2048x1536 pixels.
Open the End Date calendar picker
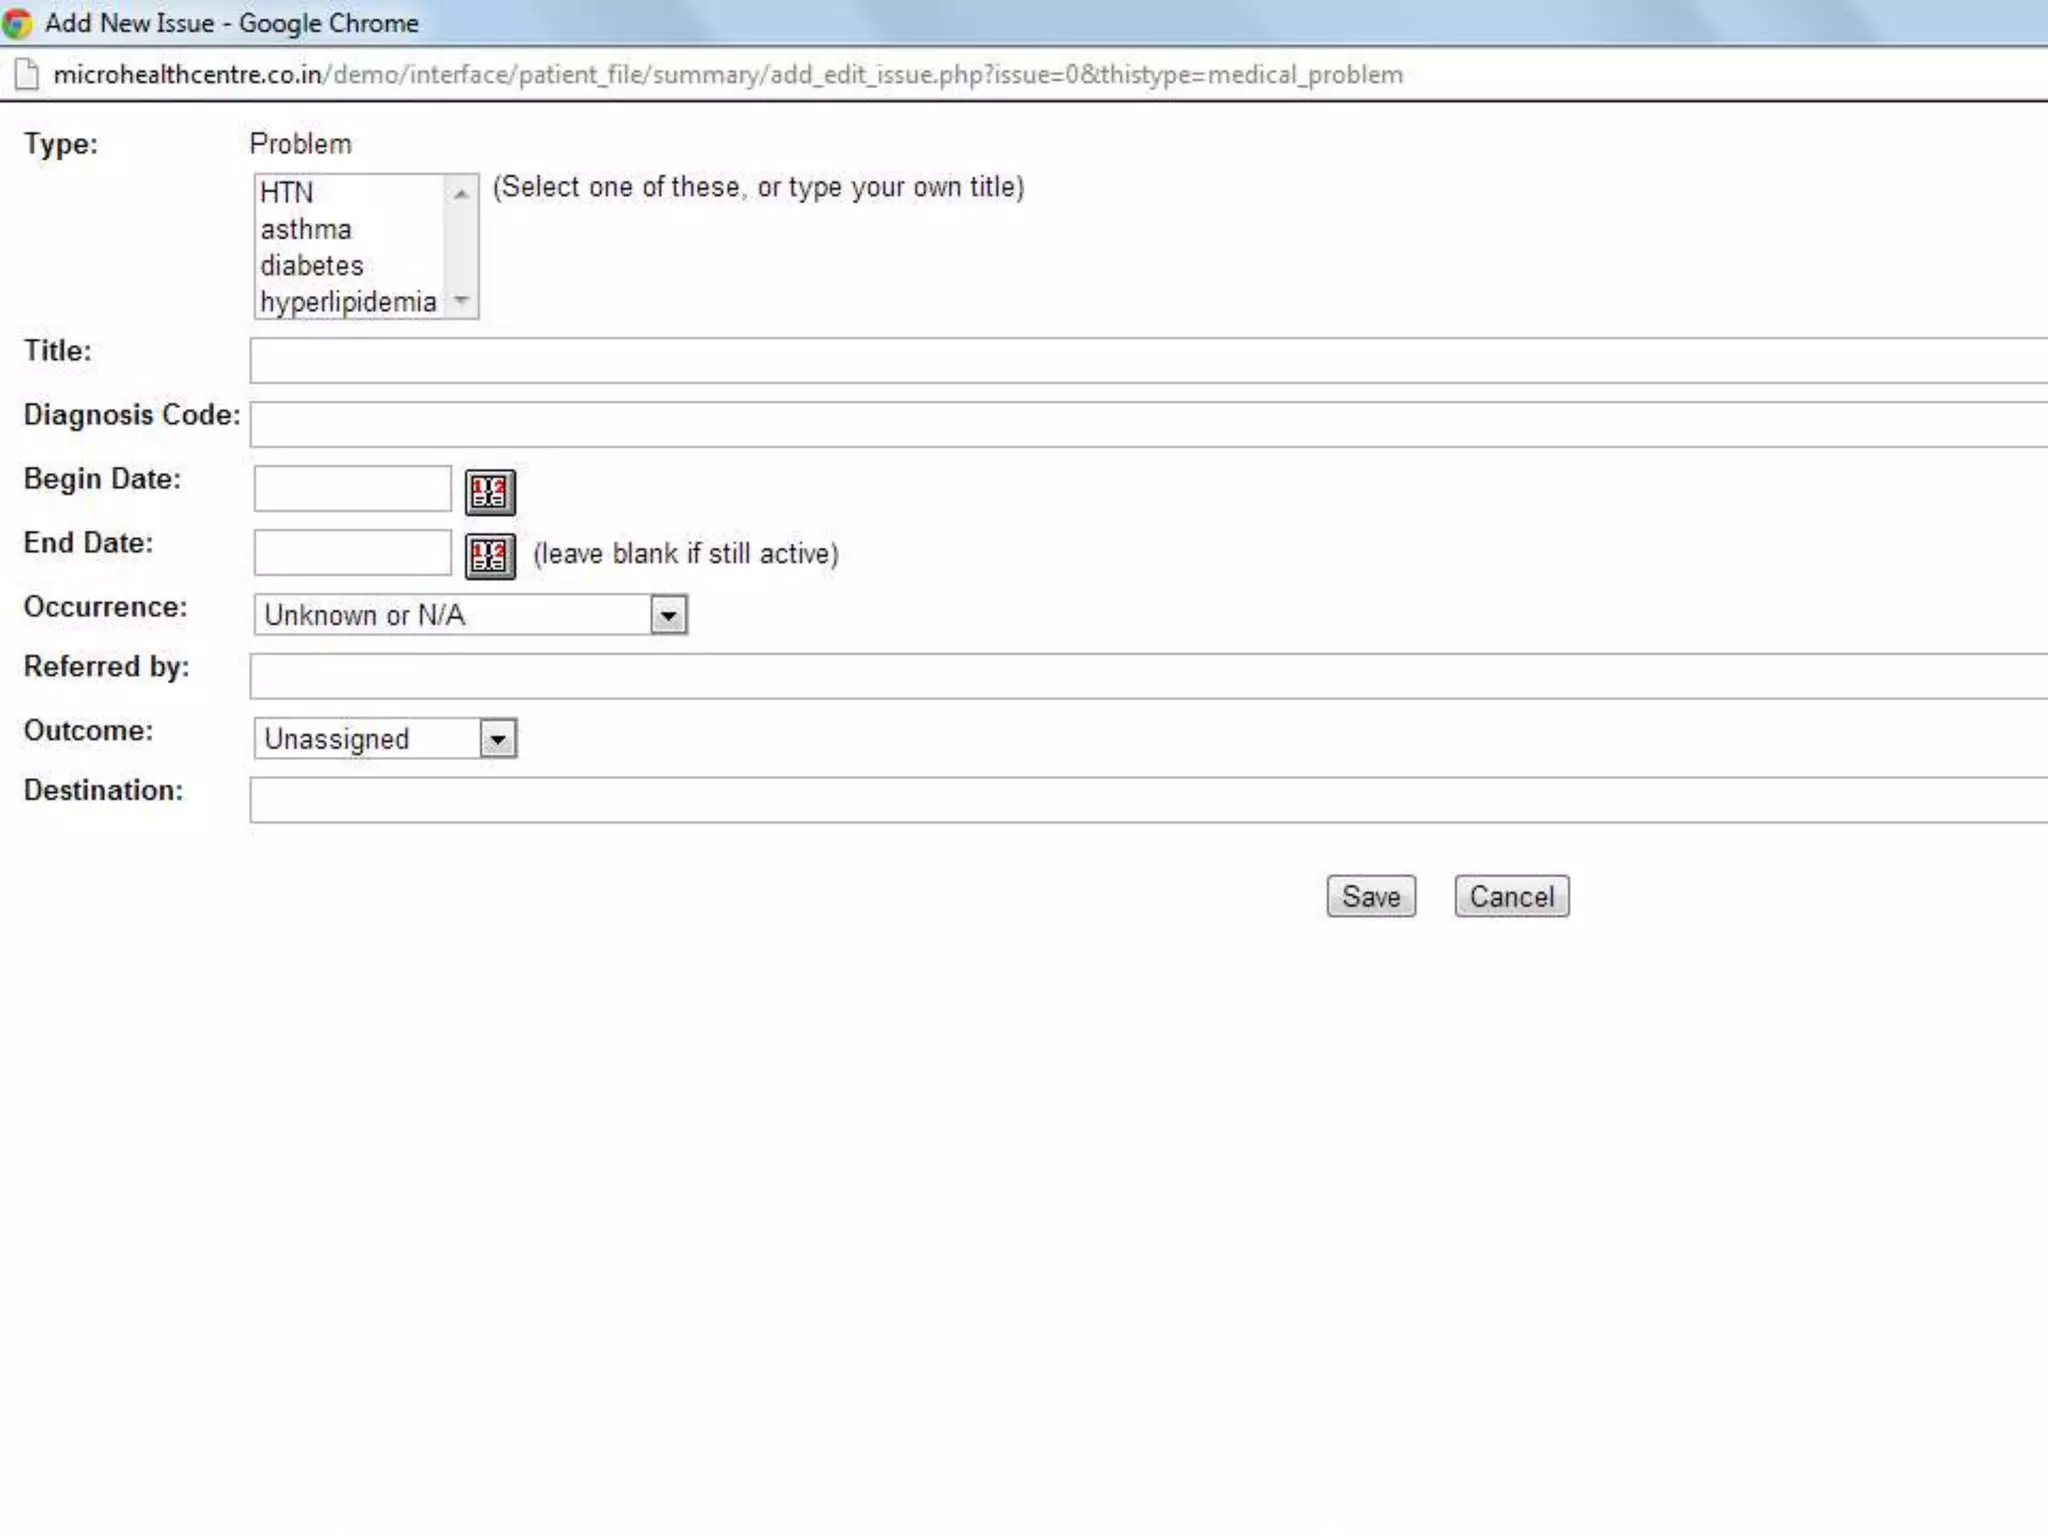point(490,556)
